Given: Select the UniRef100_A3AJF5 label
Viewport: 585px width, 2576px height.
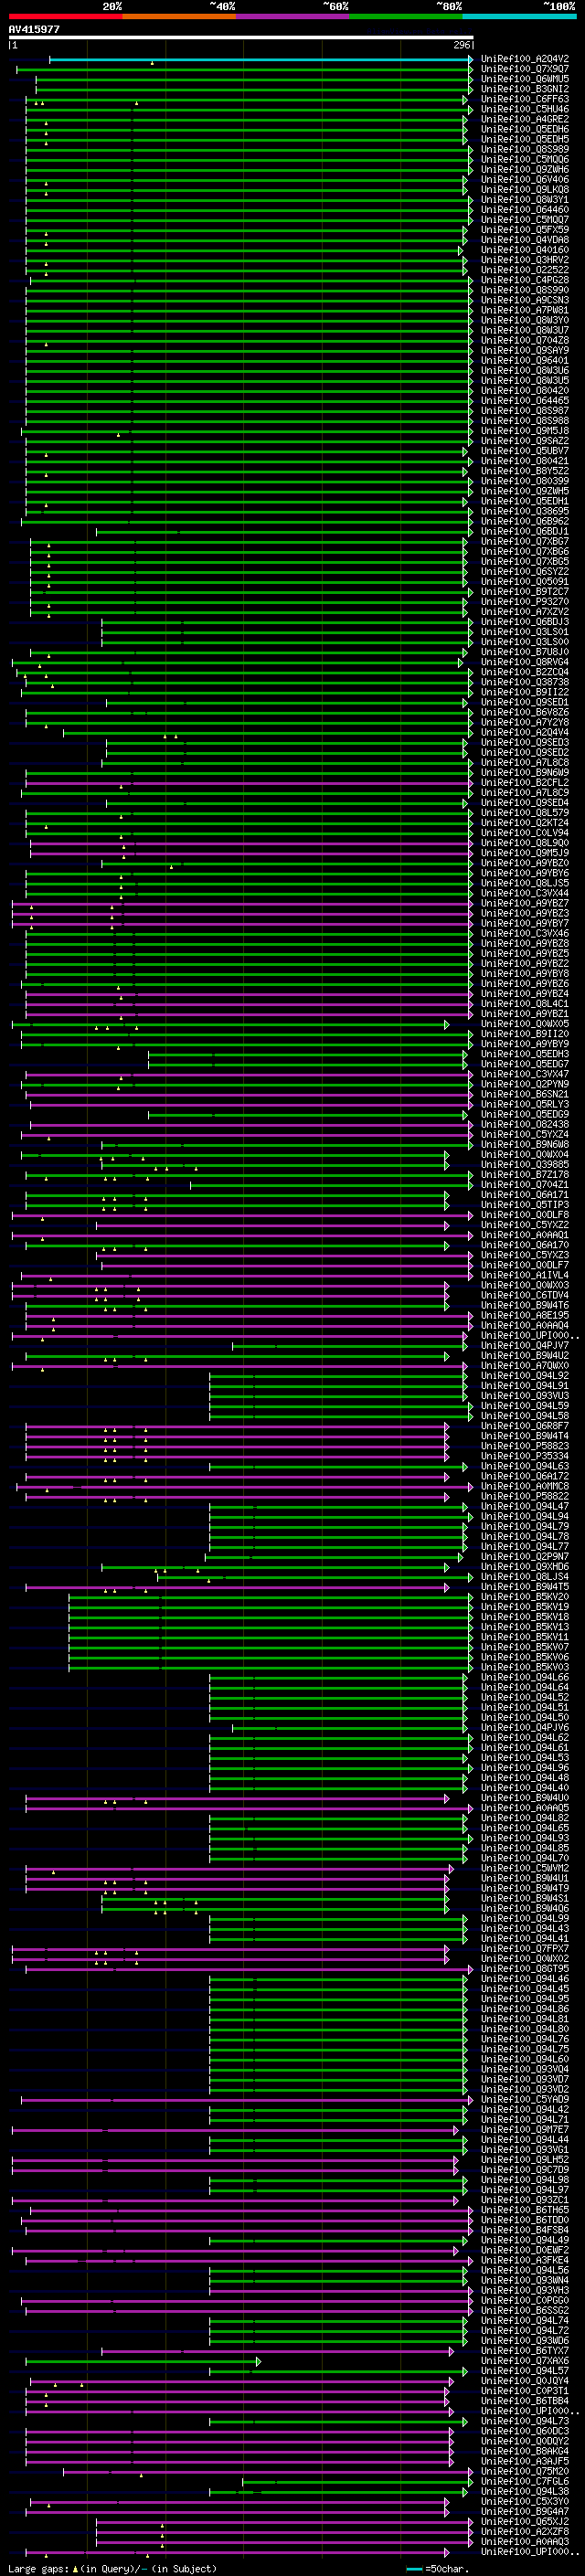Looking at the screenshot, I should [525, 2461].
